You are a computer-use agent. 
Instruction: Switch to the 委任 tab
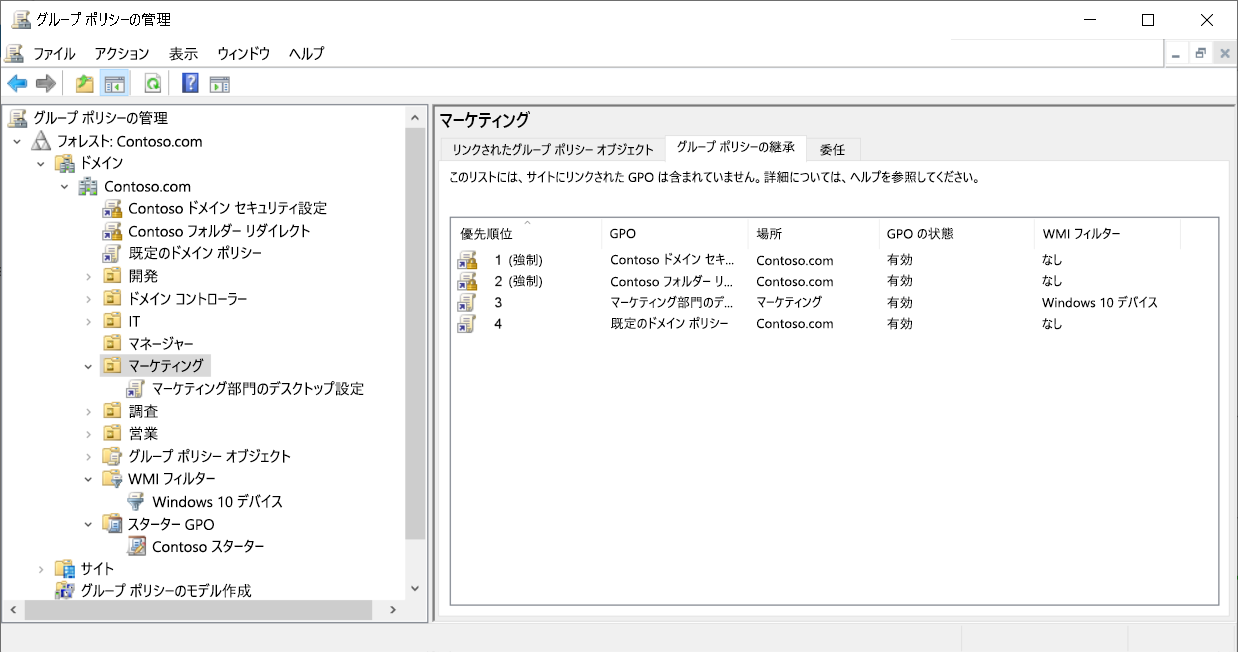click(833, 149)
